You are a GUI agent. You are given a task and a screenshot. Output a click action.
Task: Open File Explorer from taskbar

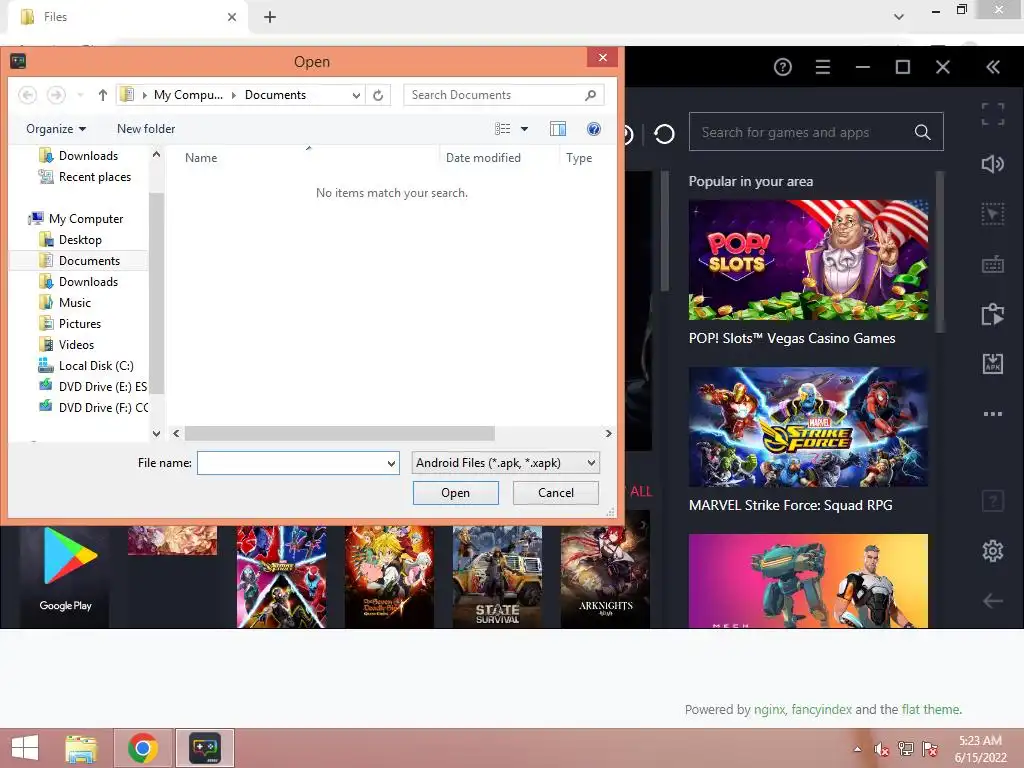81,748
